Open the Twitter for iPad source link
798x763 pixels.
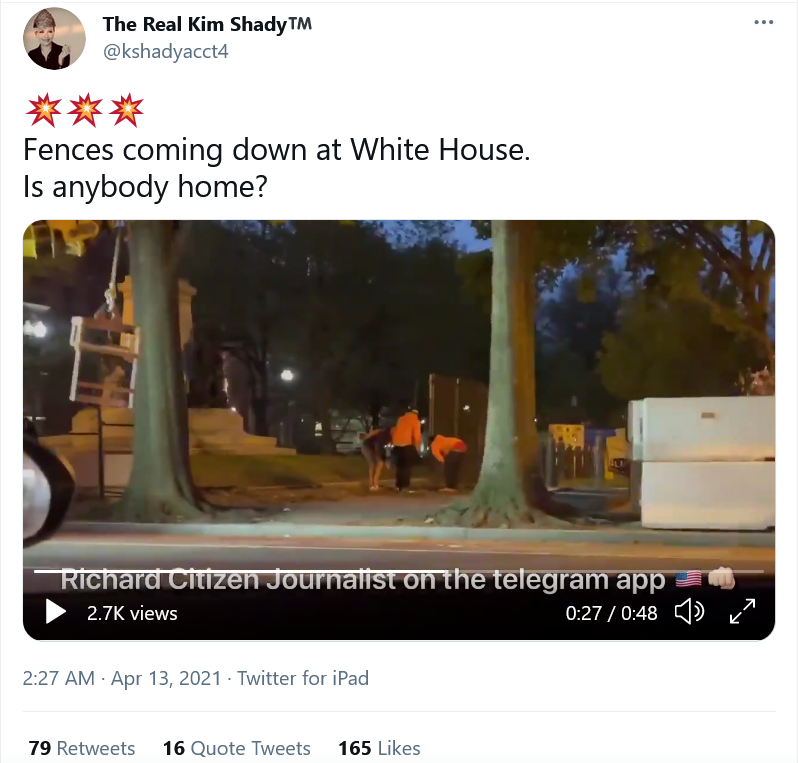[x=303, y=678]
